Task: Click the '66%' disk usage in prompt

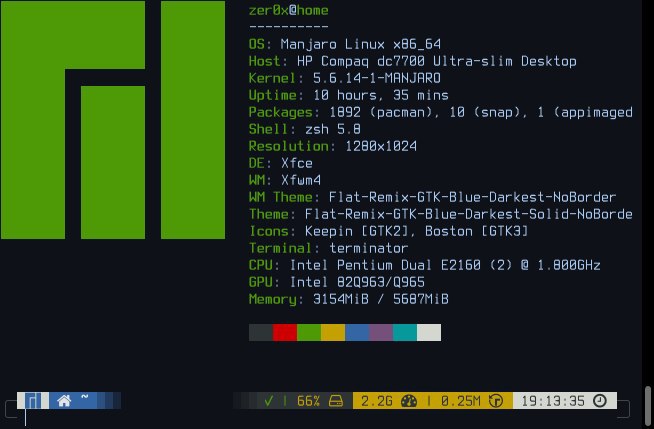Action: point(308,401)
